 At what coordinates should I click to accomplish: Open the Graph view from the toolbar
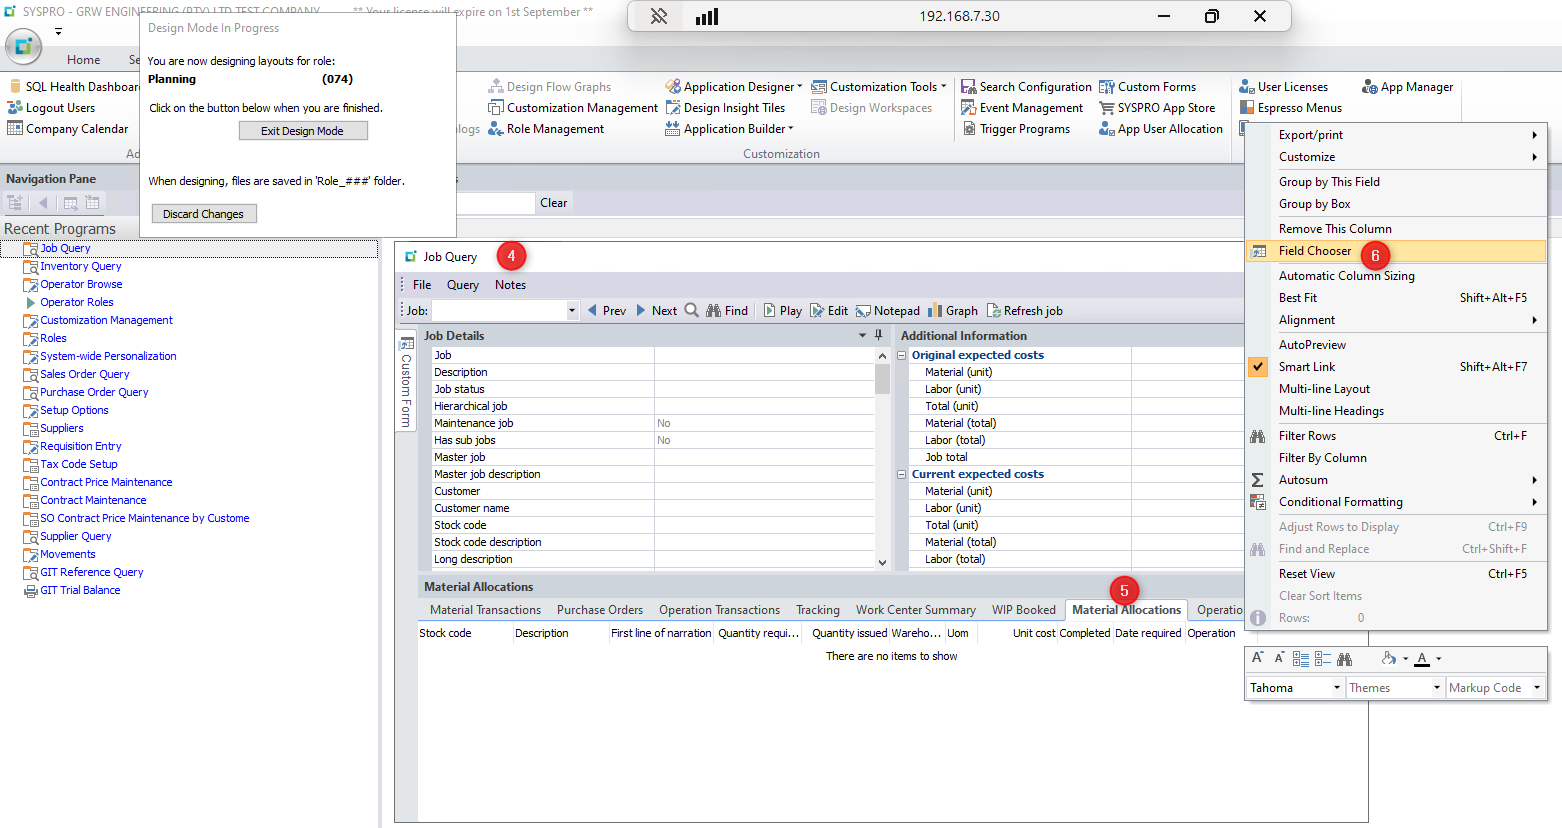[x=935, y=311]
